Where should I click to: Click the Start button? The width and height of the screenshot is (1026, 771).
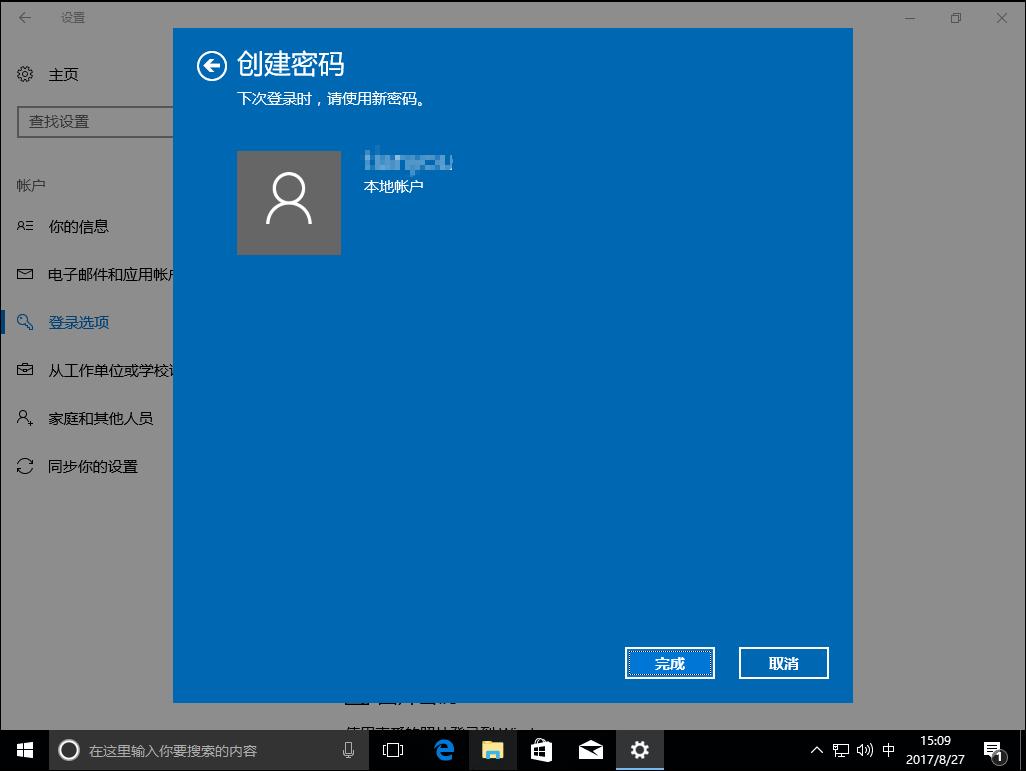tap(23, 748)
